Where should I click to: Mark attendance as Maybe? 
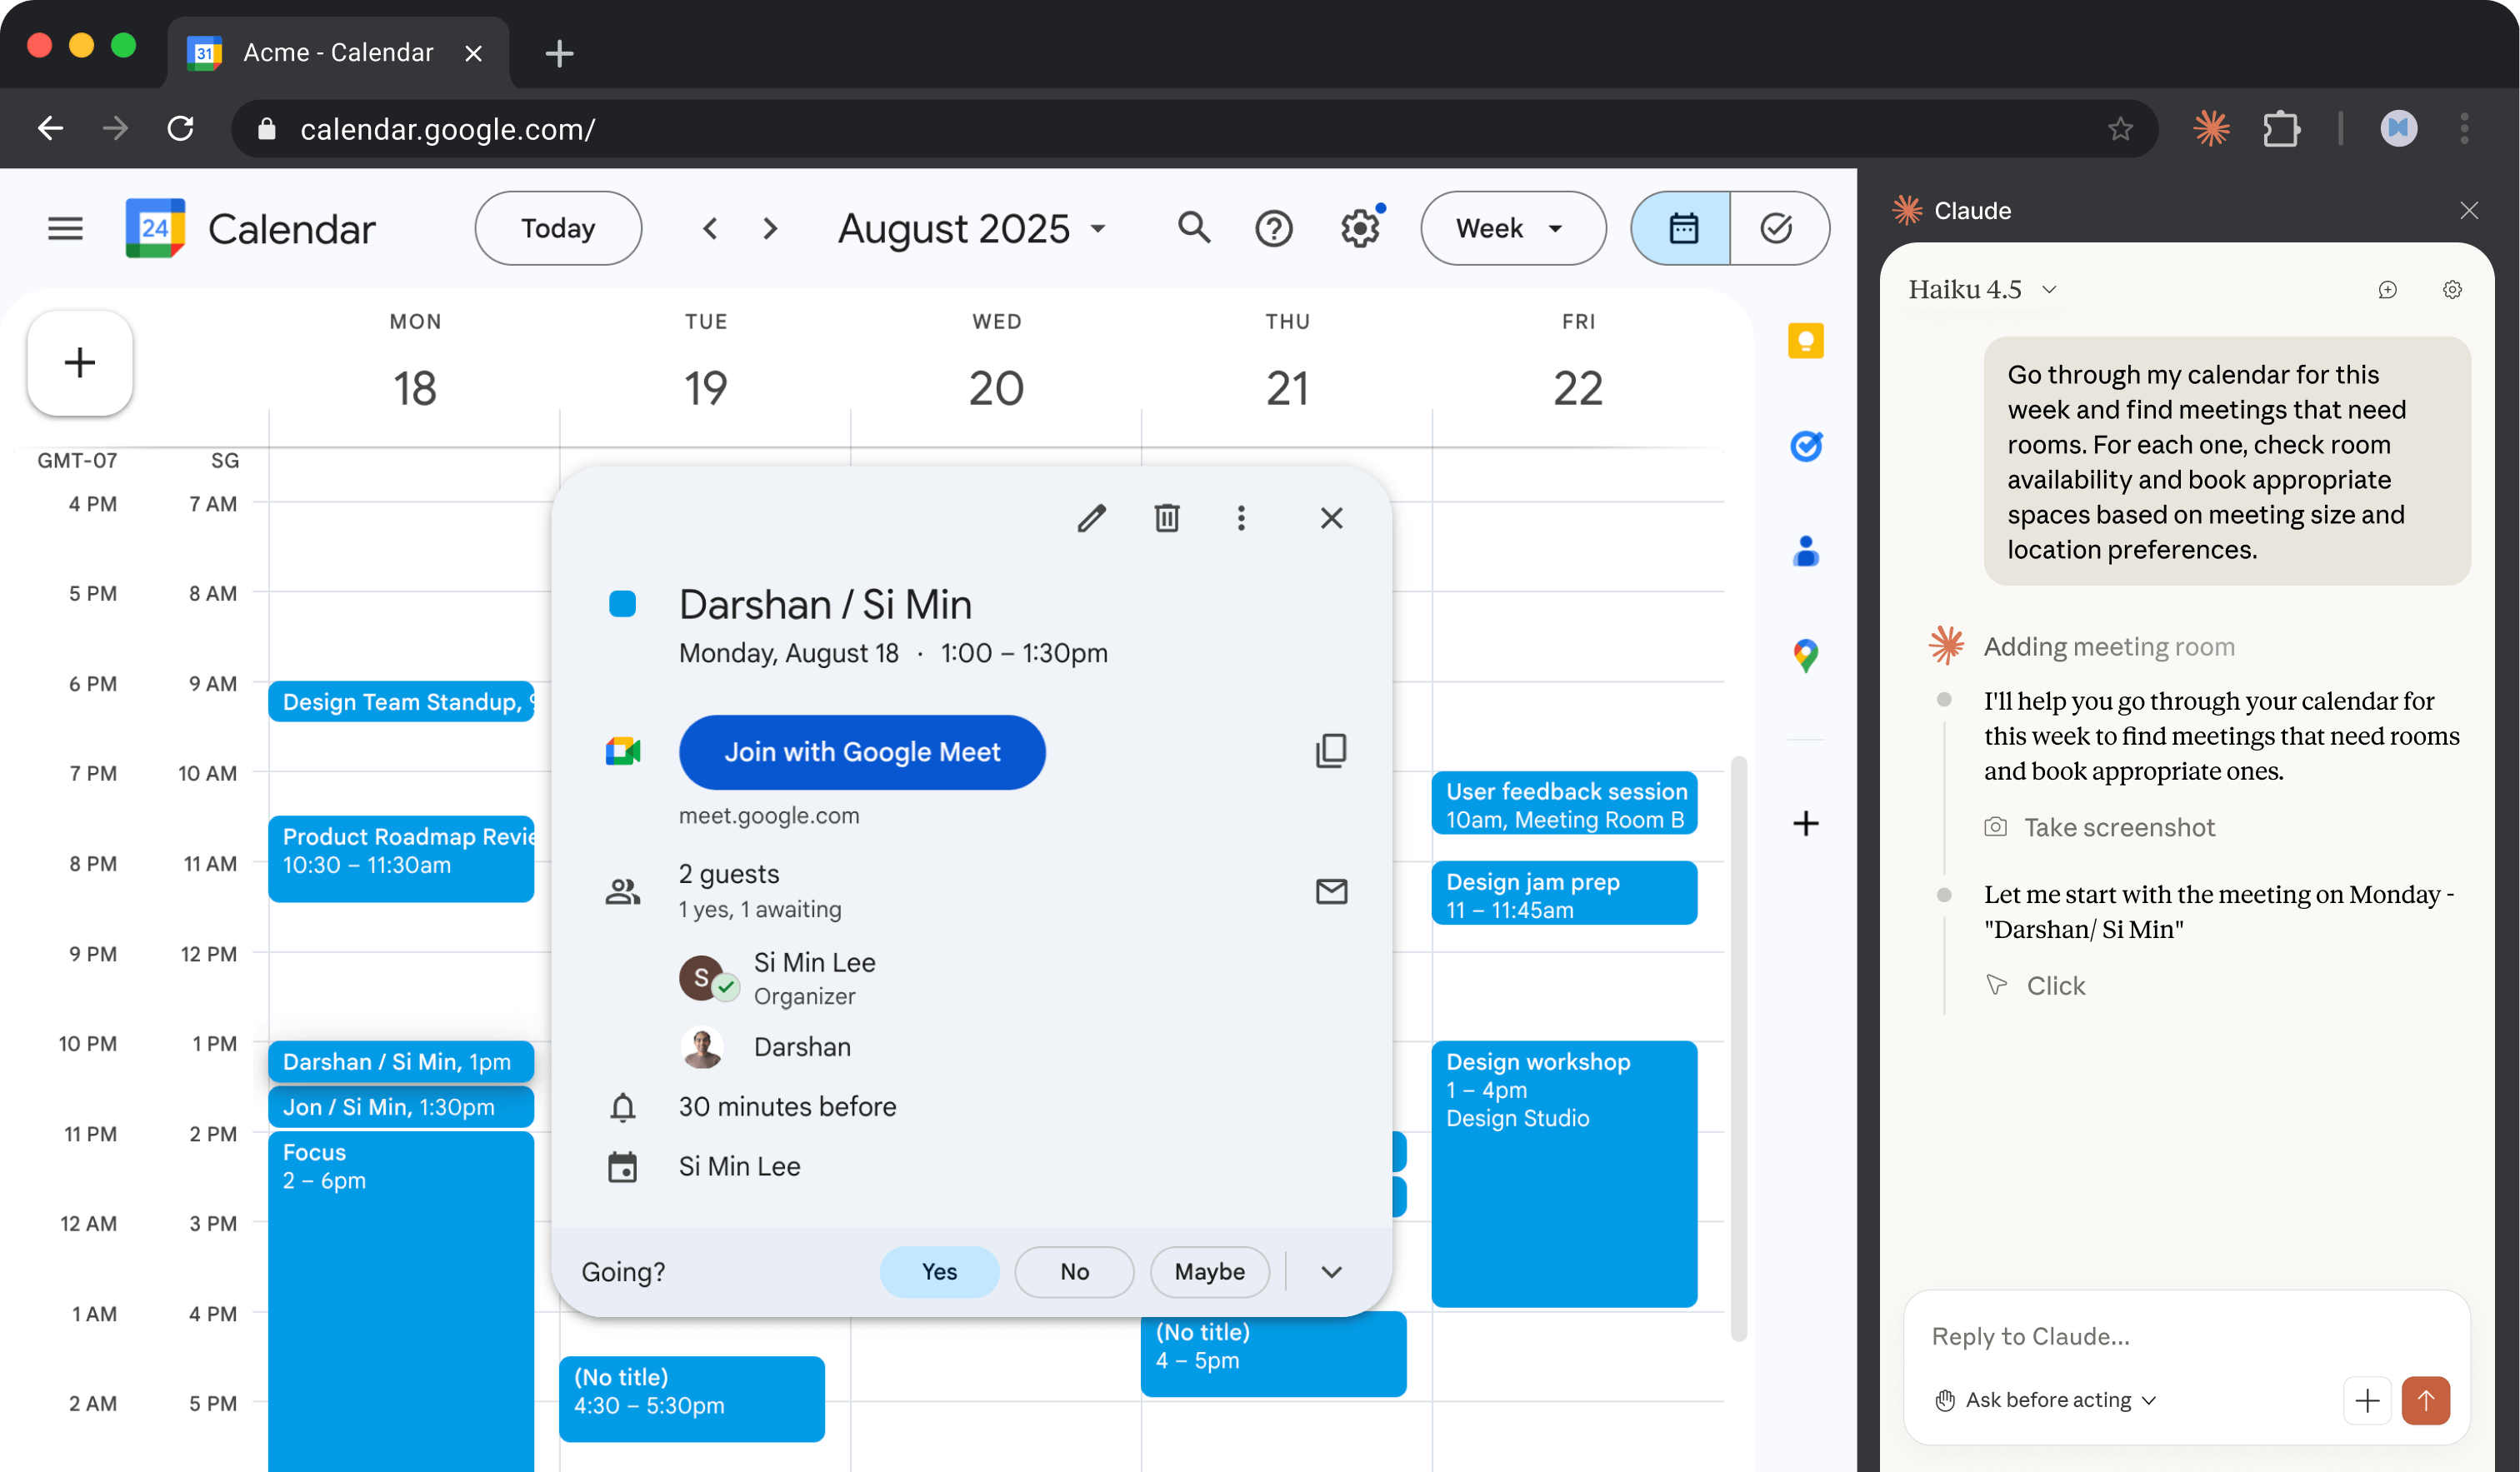pyautogui.click(x=1209, y=1271)
